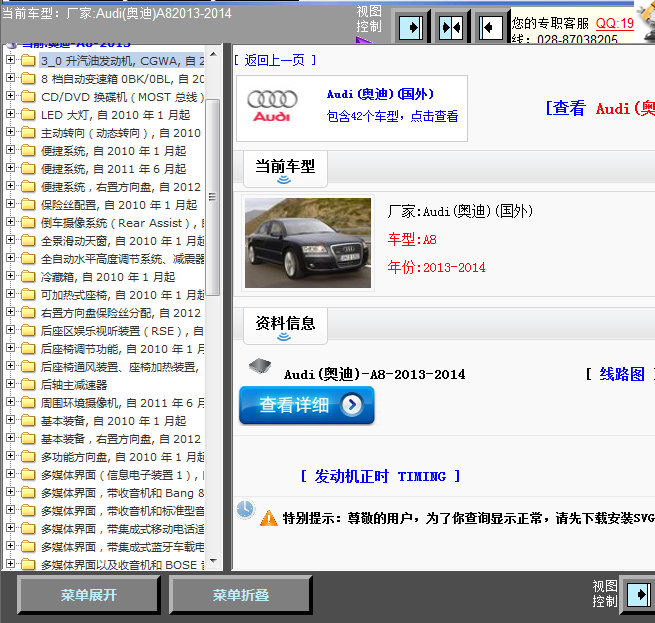The height and width of the screenshot is (623, 655).
Task: Select 多媒体界面，带收音机和 Bang item
Action: click(122, 493)
